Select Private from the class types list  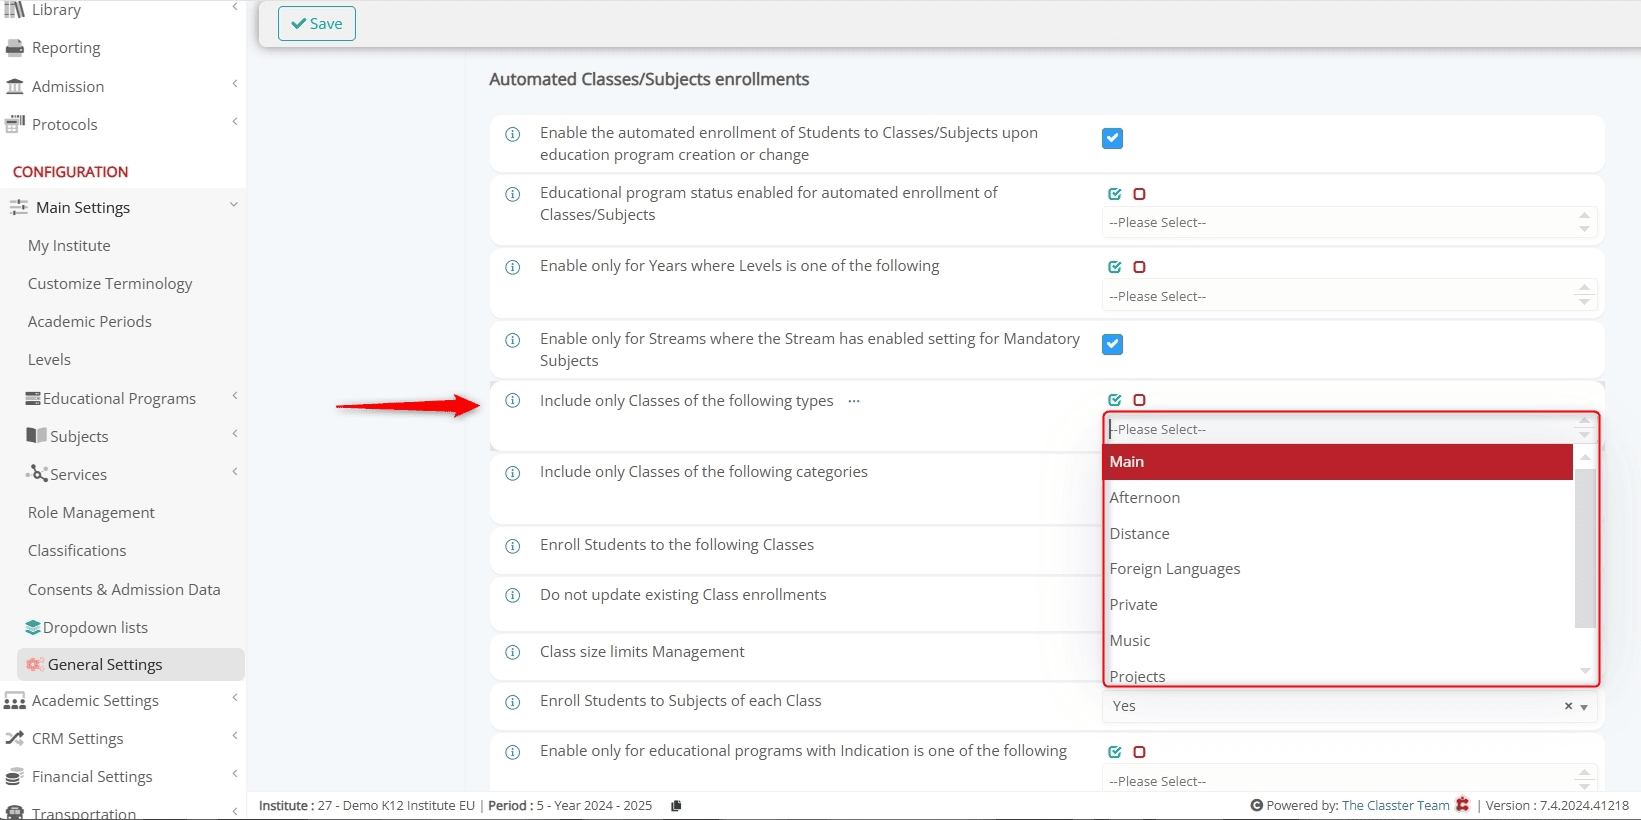(x=1338, y=605)
